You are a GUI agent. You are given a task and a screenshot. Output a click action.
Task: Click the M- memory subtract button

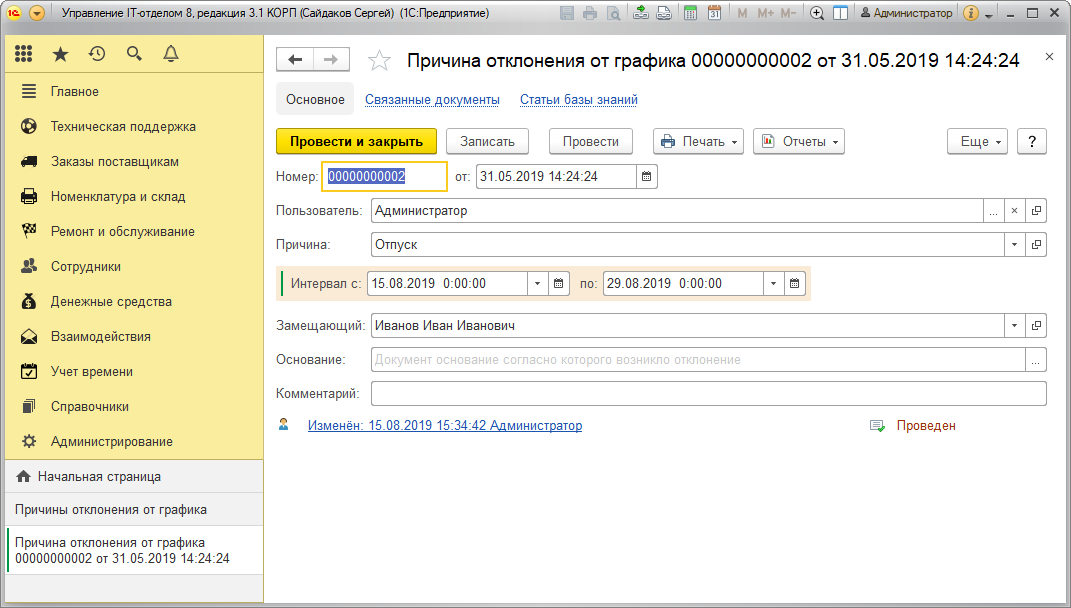coord(788,13)
